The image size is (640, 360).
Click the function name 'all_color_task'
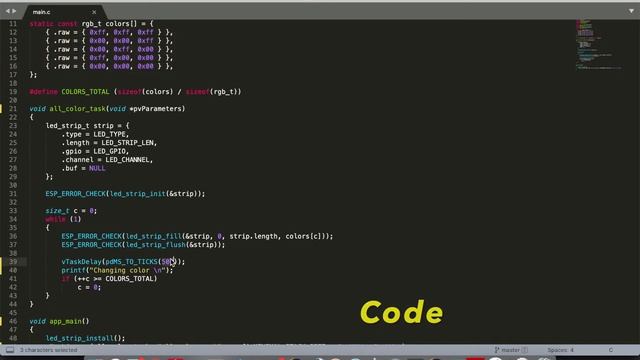[x=78, y=109]
